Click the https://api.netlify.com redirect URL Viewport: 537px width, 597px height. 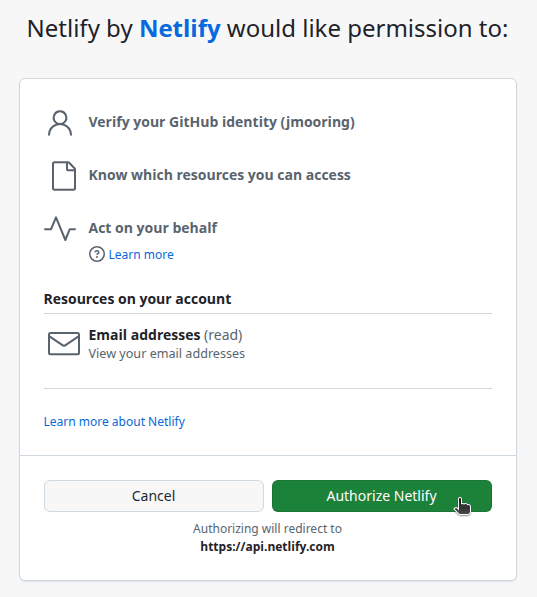pos(267,546)
